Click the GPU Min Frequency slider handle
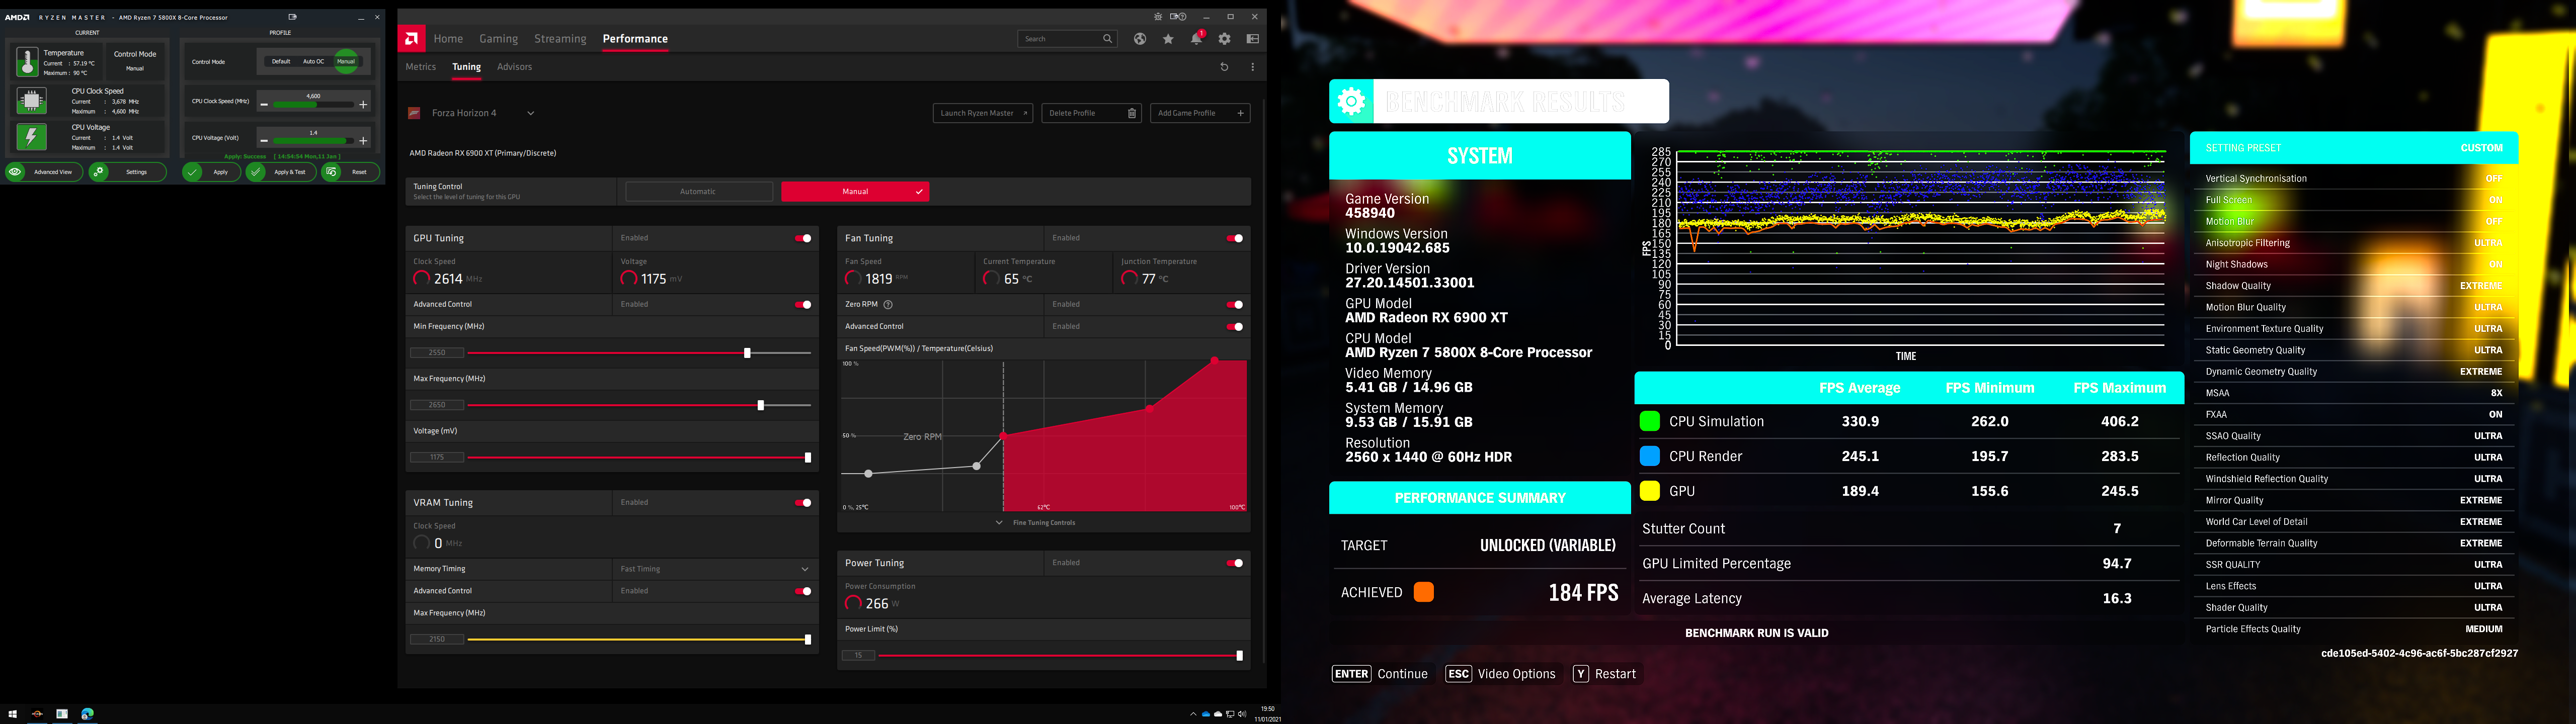 (x=747, y=353)
